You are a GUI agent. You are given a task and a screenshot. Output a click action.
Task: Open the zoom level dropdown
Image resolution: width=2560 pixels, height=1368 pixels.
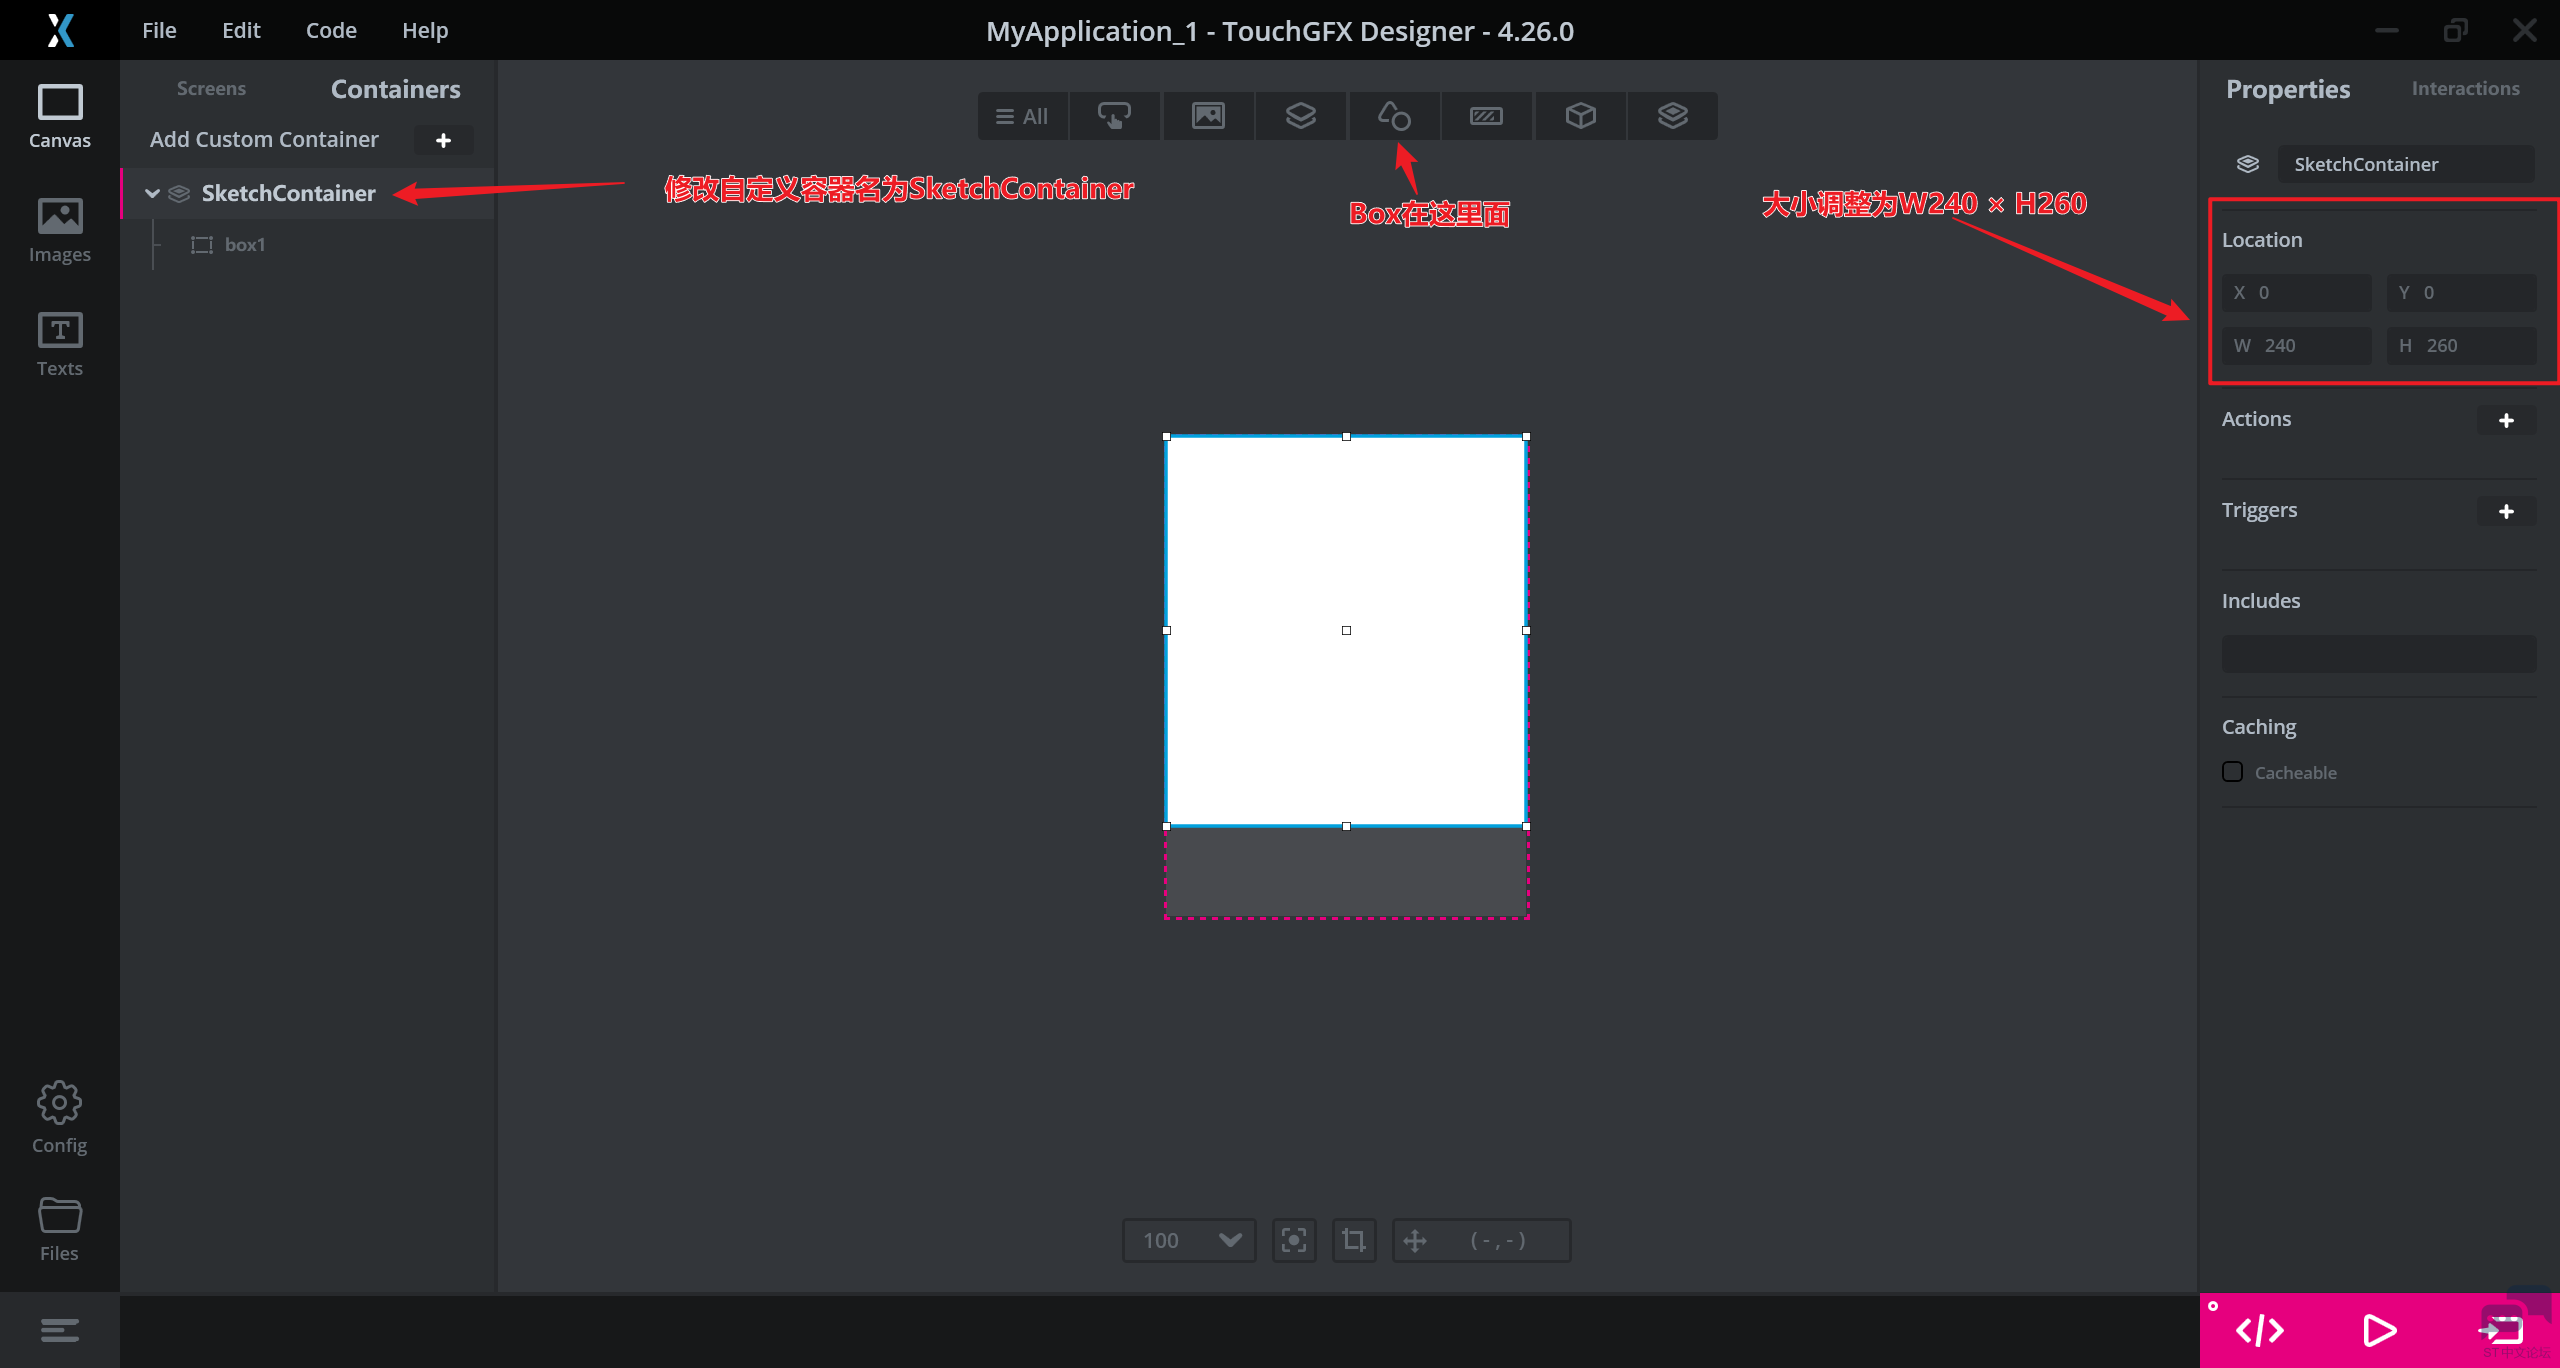point(1229,1240)
